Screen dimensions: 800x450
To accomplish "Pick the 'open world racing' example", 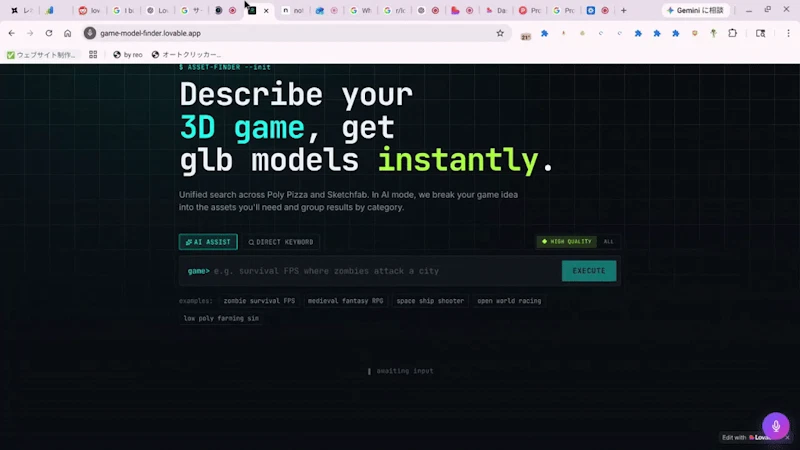I will tap(509, 301).
